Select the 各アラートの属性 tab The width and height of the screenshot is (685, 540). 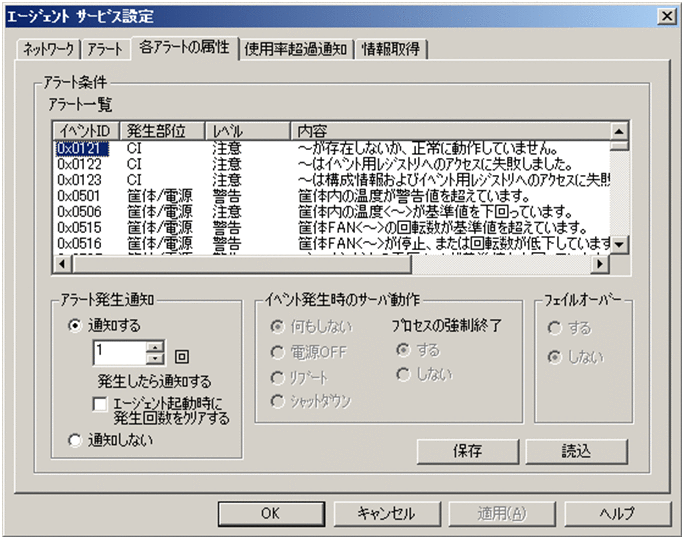point(184,48)
